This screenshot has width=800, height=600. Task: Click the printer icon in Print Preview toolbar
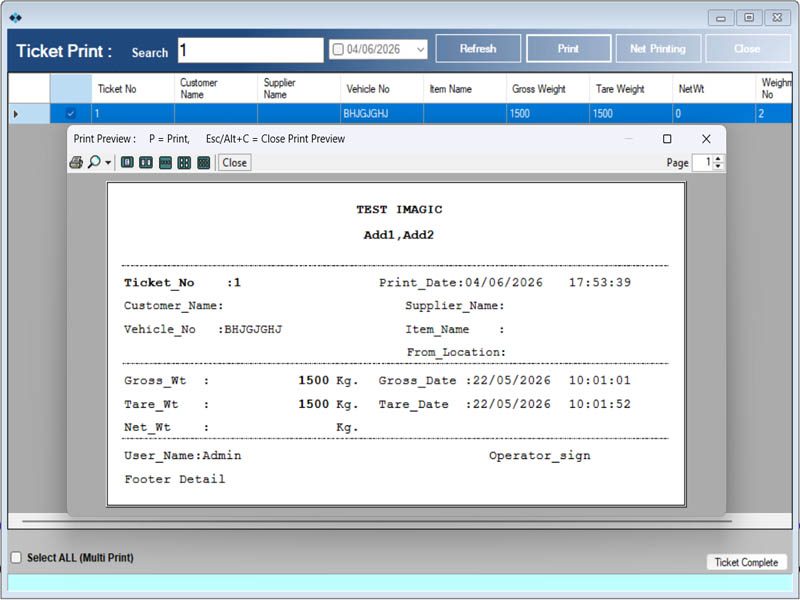point(76,163)
